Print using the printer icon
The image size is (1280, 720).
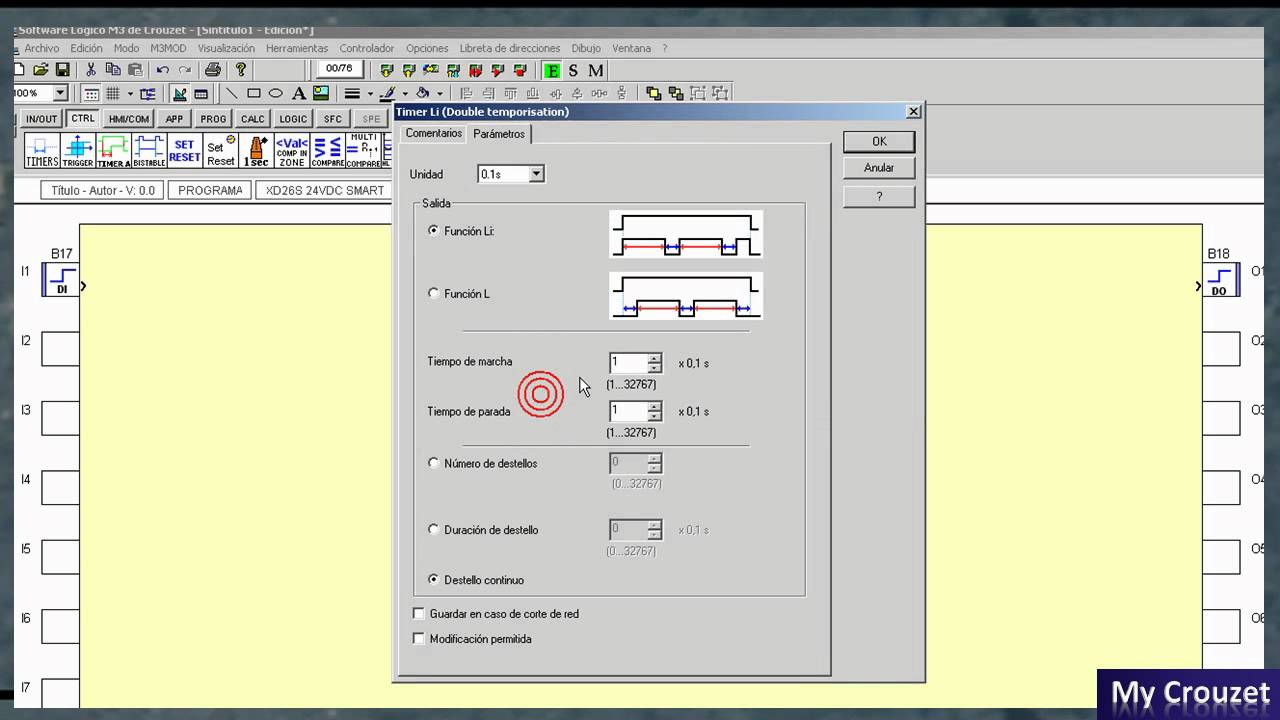pyautogui.click(x=212, y=70)
